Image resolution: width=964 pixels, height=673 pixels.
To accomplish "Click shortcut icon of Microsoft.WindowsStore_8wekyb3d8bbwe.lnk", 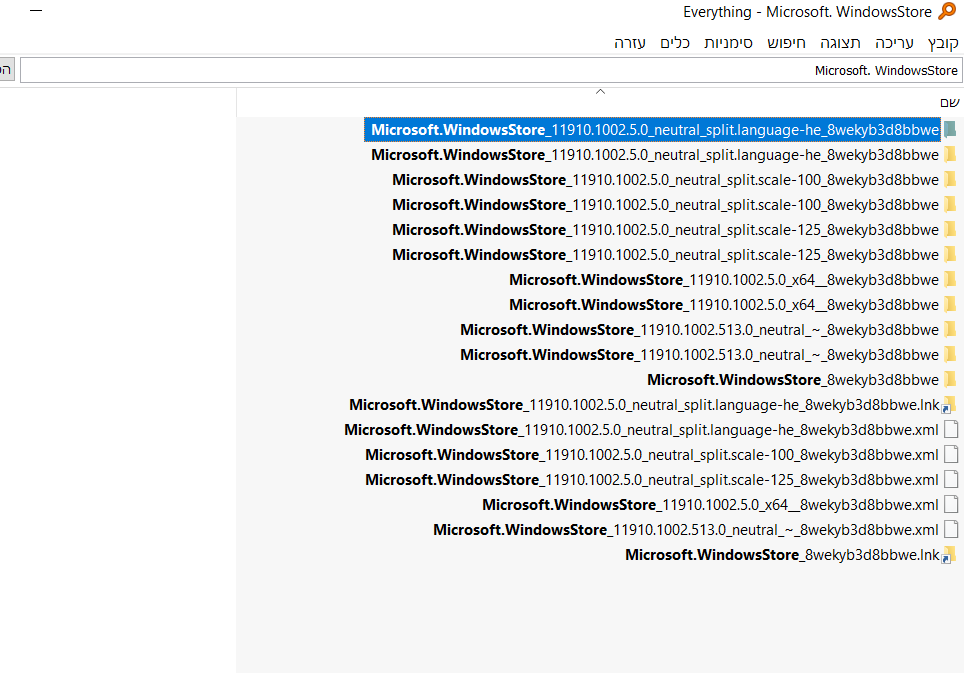I will 950,554.
